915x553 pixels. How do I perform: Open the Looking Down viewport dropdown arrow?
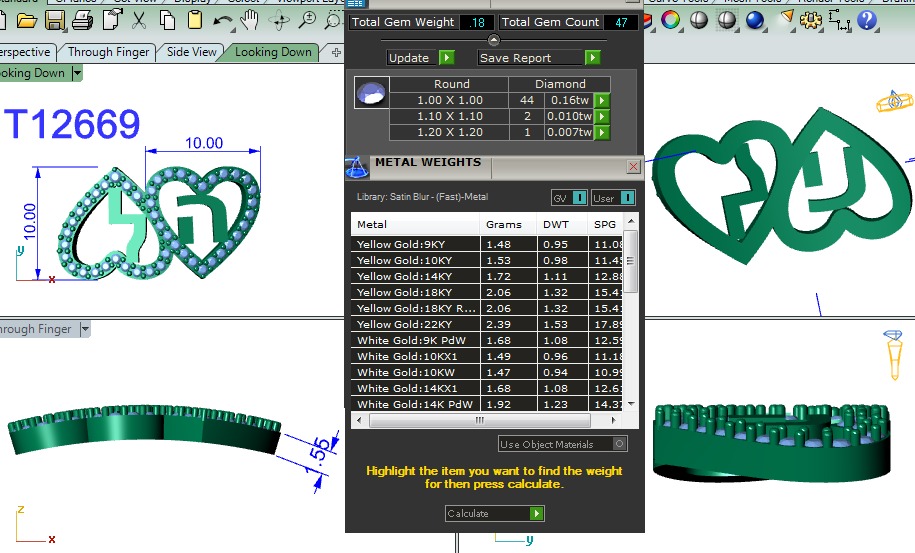76,73
